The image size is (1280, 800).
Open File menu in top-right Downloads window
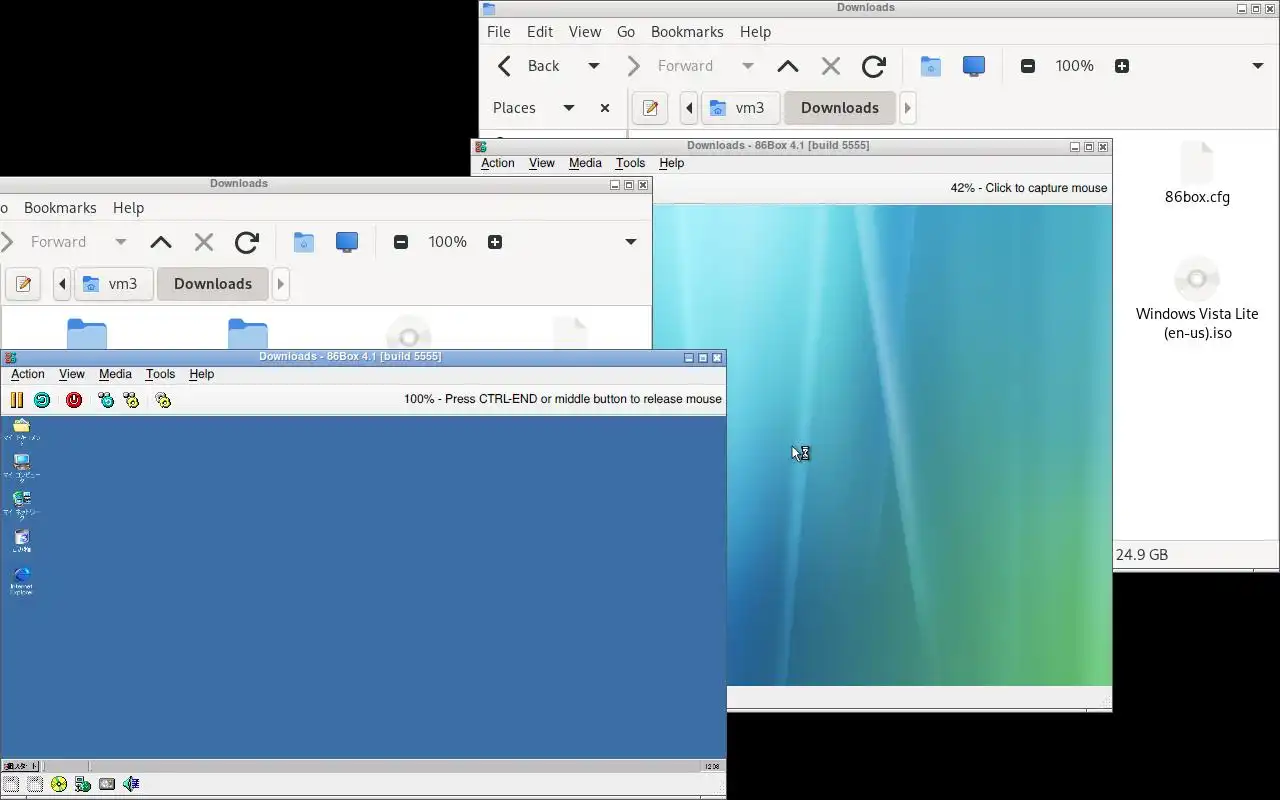[x=499, y=32]
